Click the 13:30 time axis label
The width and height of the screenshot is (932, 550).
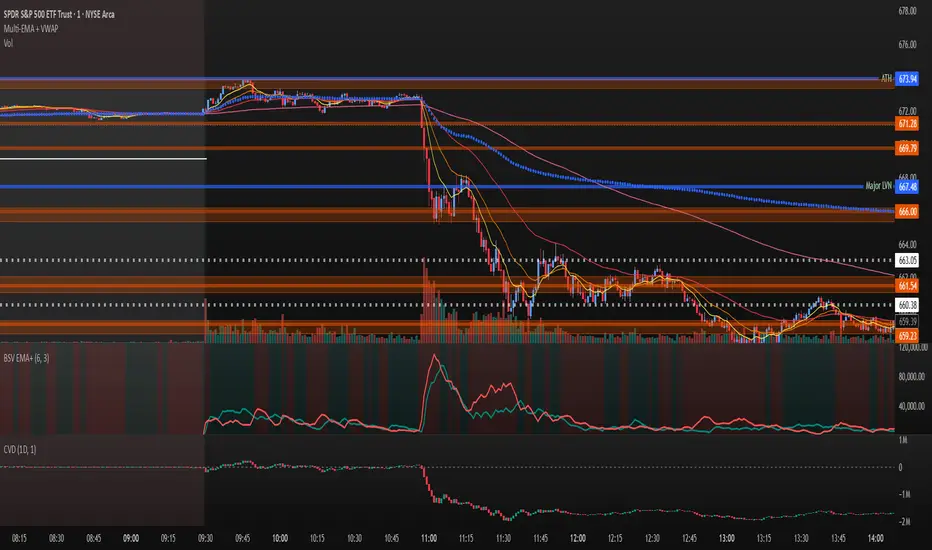coord(801,538)
